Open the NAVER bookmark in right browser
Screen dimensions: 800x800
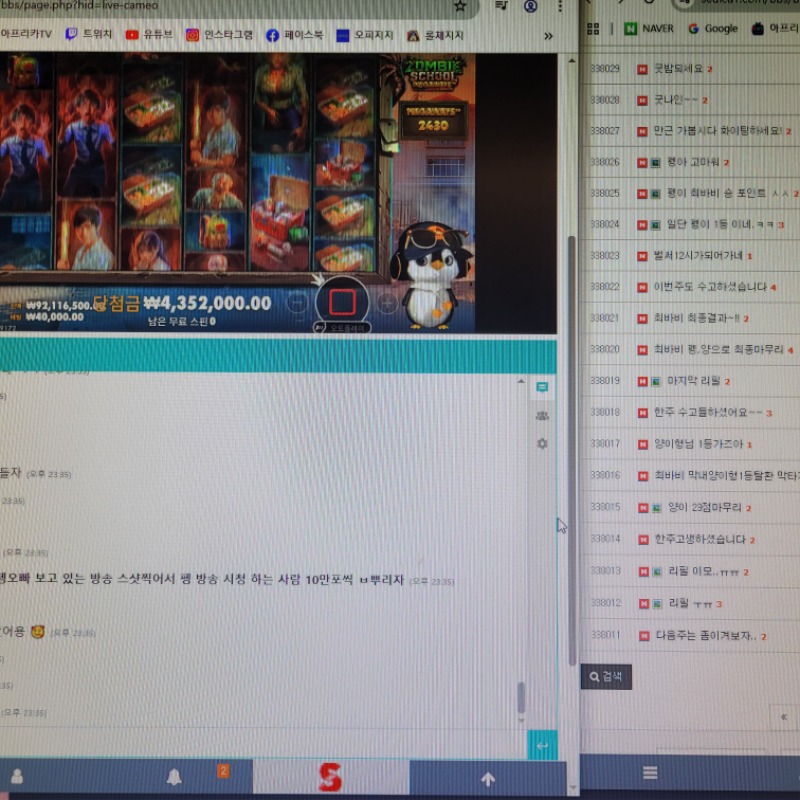(x=649, y=29)
